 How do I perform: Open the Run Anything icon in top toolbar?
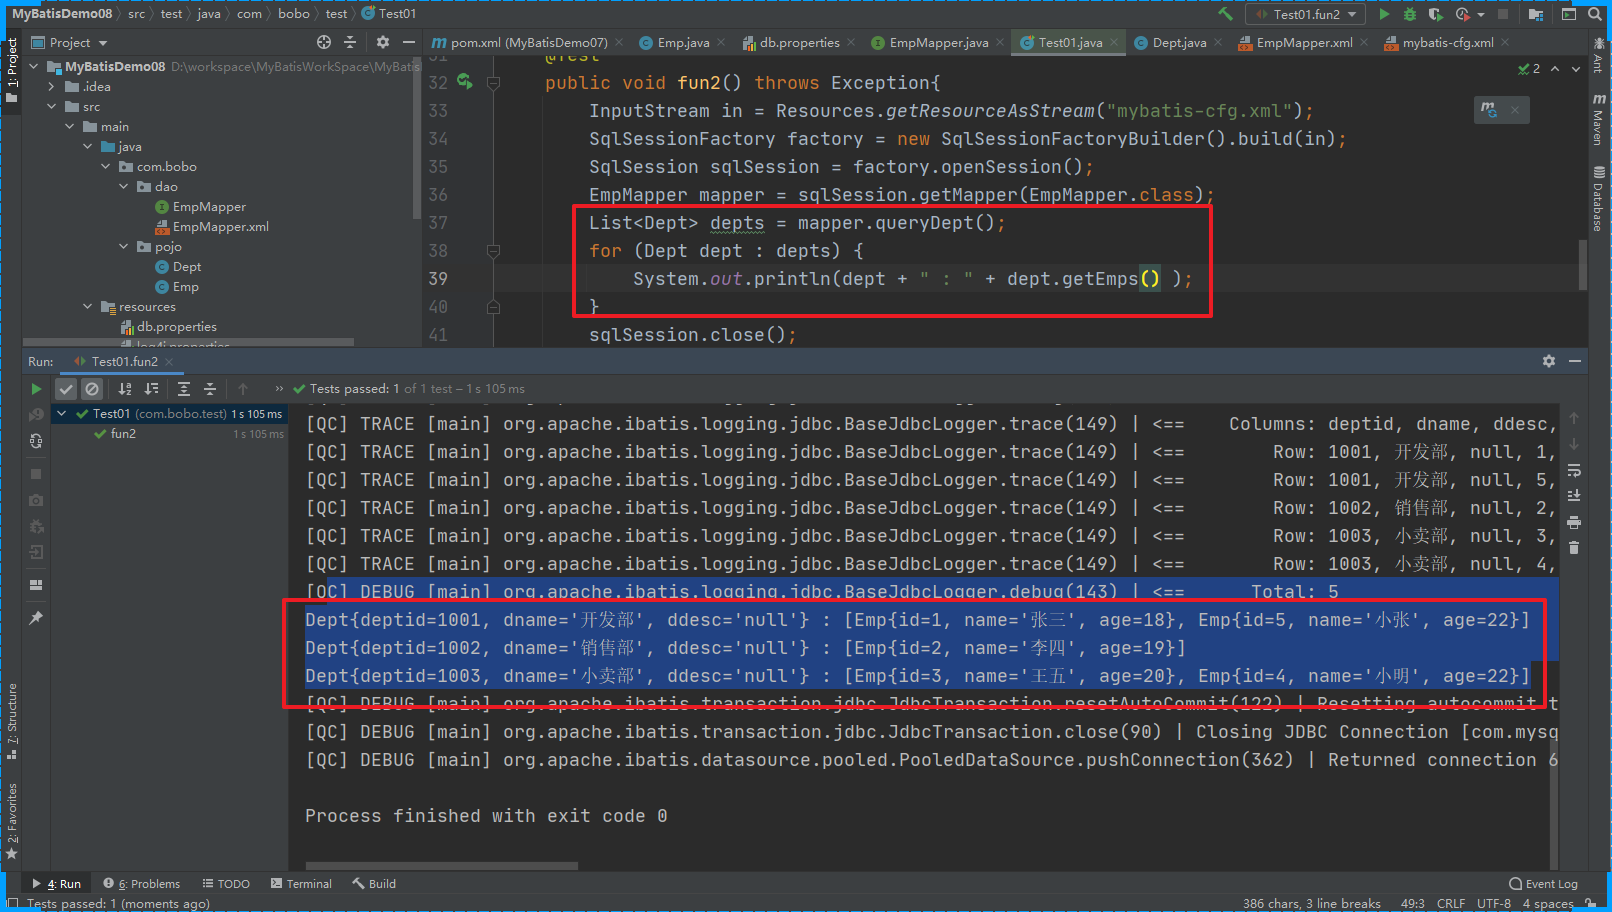pos(1569,14)
